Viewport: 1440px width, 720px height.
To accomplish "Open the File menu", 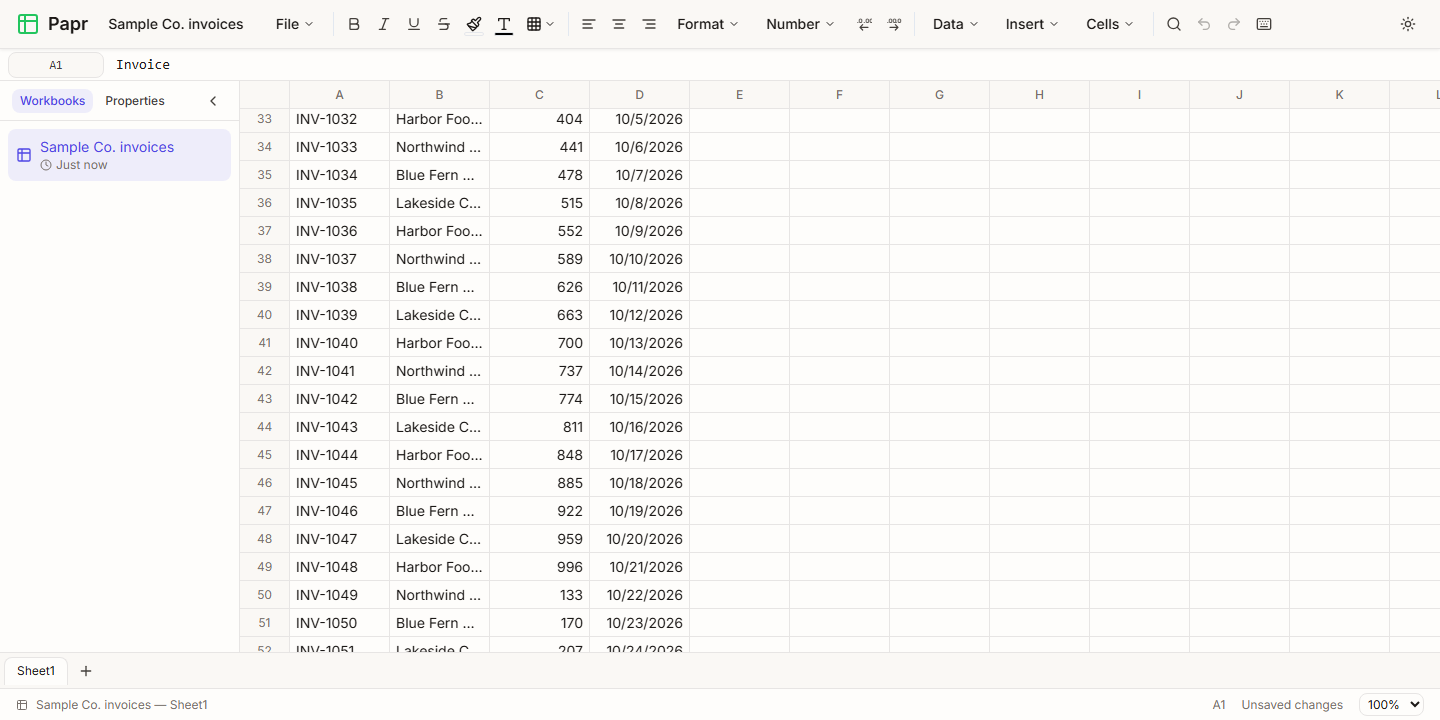I will point(295,24).
